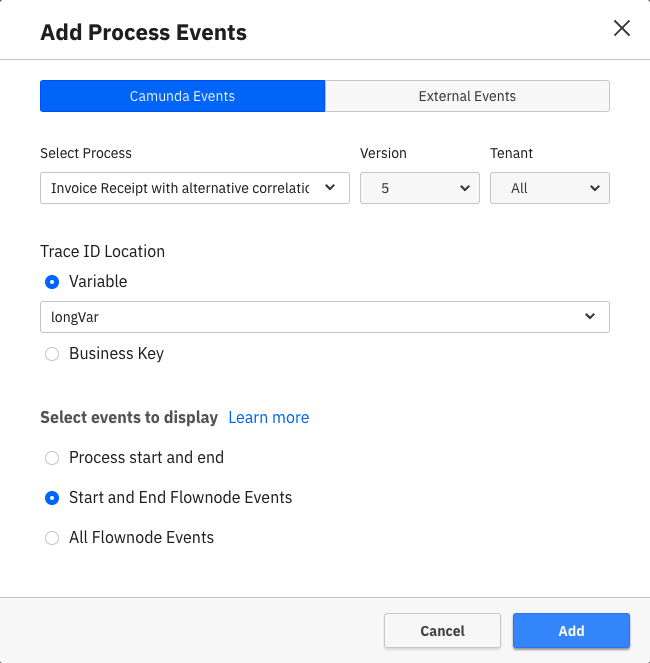Choose Business Key as trace ID location
The image size is (650, 663).
click(x=52, y=354)
